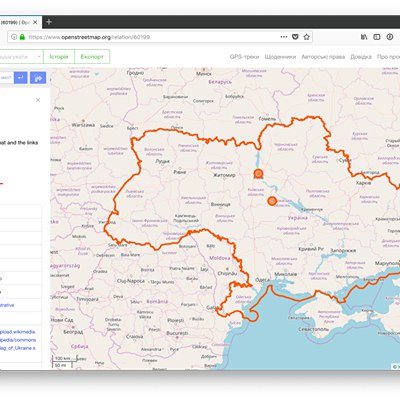400x400 pixels.
Task: Click the Минск city label
Action: point(204,74)
